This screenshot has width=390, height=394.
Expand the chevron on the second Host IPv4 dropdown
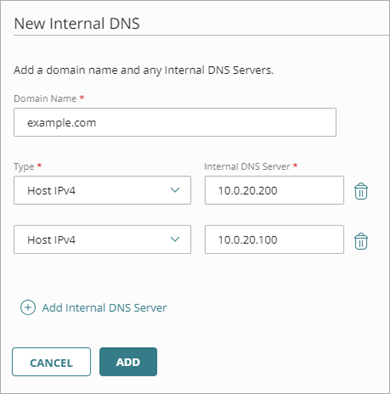pos(175,239)
